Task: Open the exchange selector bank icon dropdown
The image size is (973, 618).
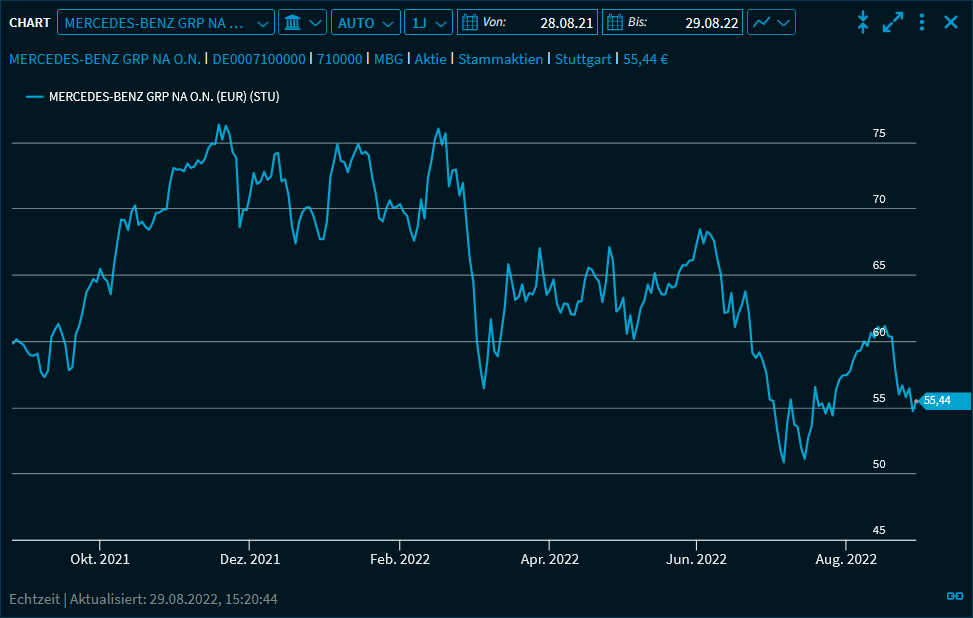Action: [x=301, y=22]
